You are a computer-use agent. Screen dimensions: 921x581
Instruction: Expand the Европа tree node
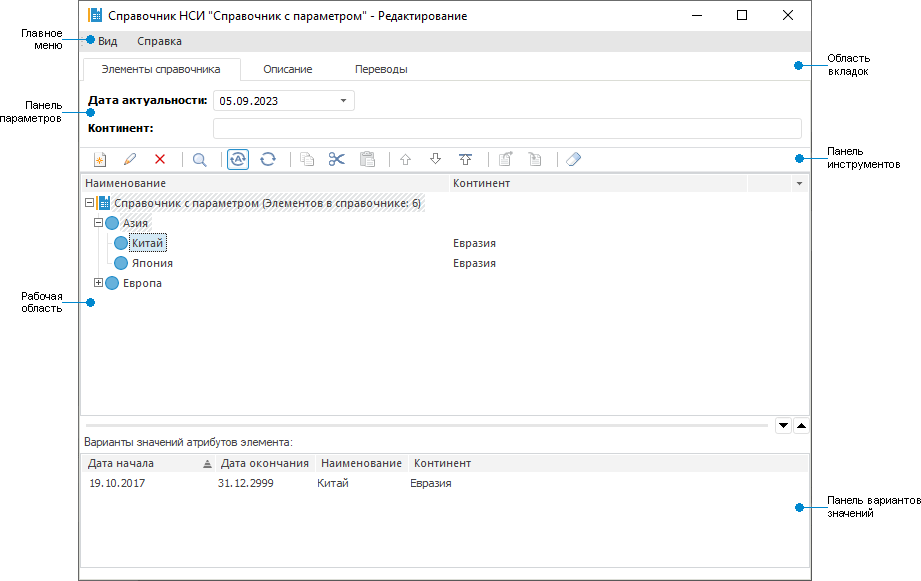pos(98,283)
